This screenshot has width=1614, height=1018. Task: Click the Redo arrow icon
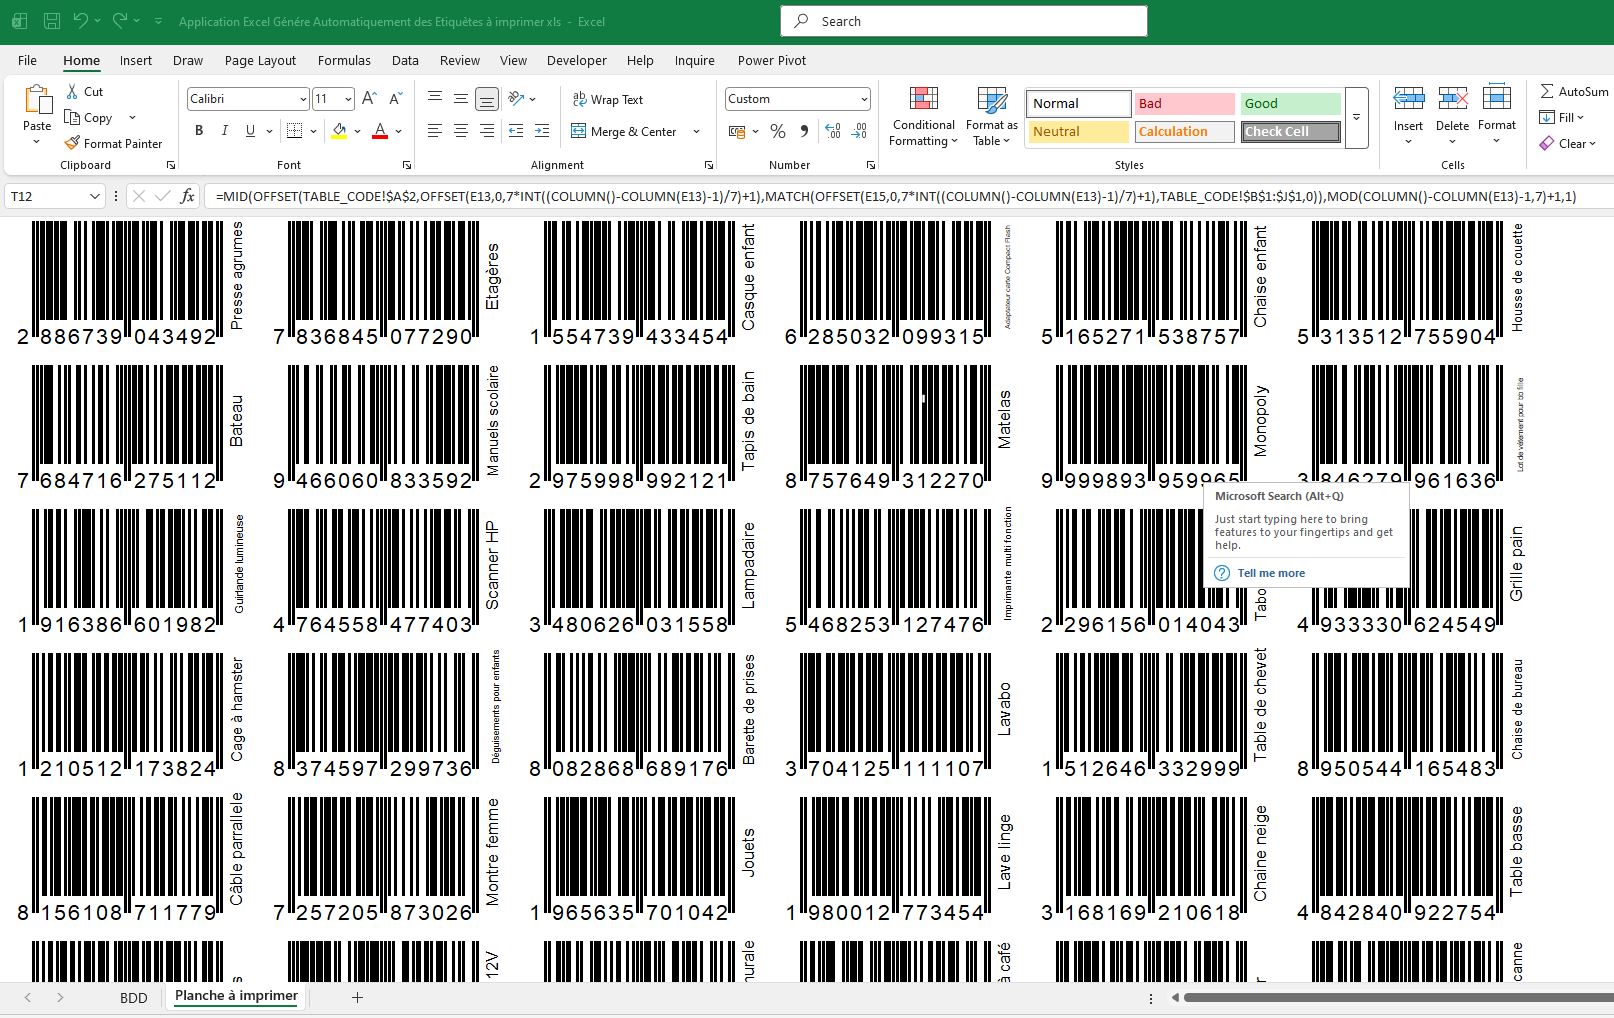click(x=120, y=21)
